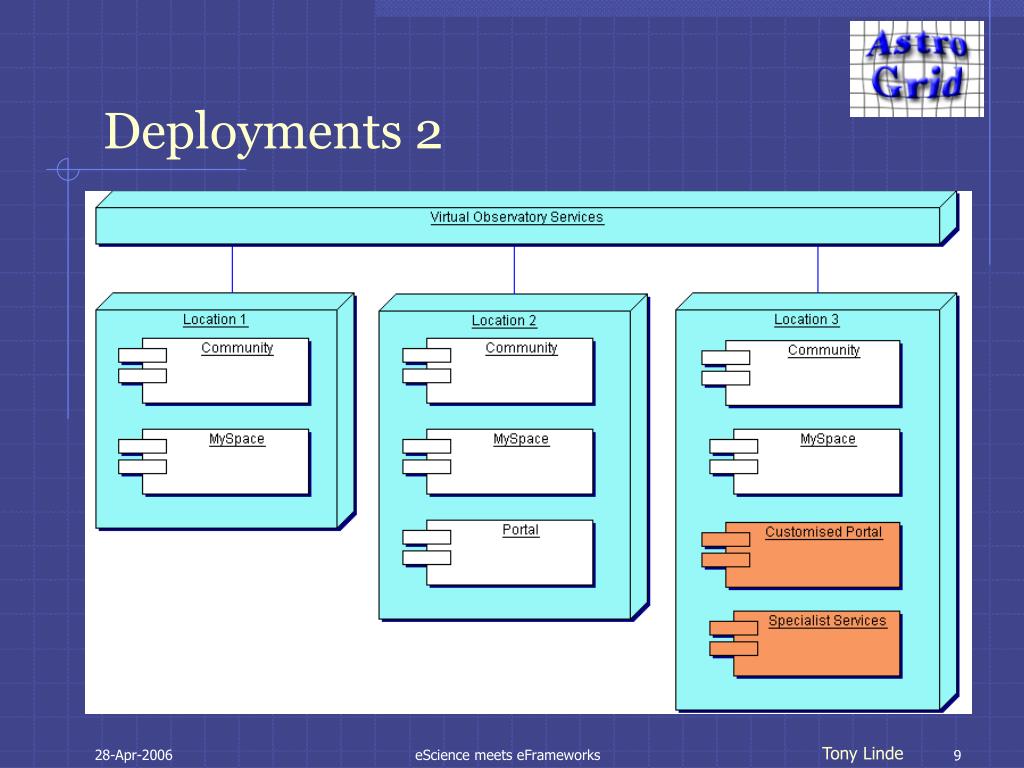1024x768 pixels.
Task: Click the Tony Linde author name
Action: pos(862,754)
